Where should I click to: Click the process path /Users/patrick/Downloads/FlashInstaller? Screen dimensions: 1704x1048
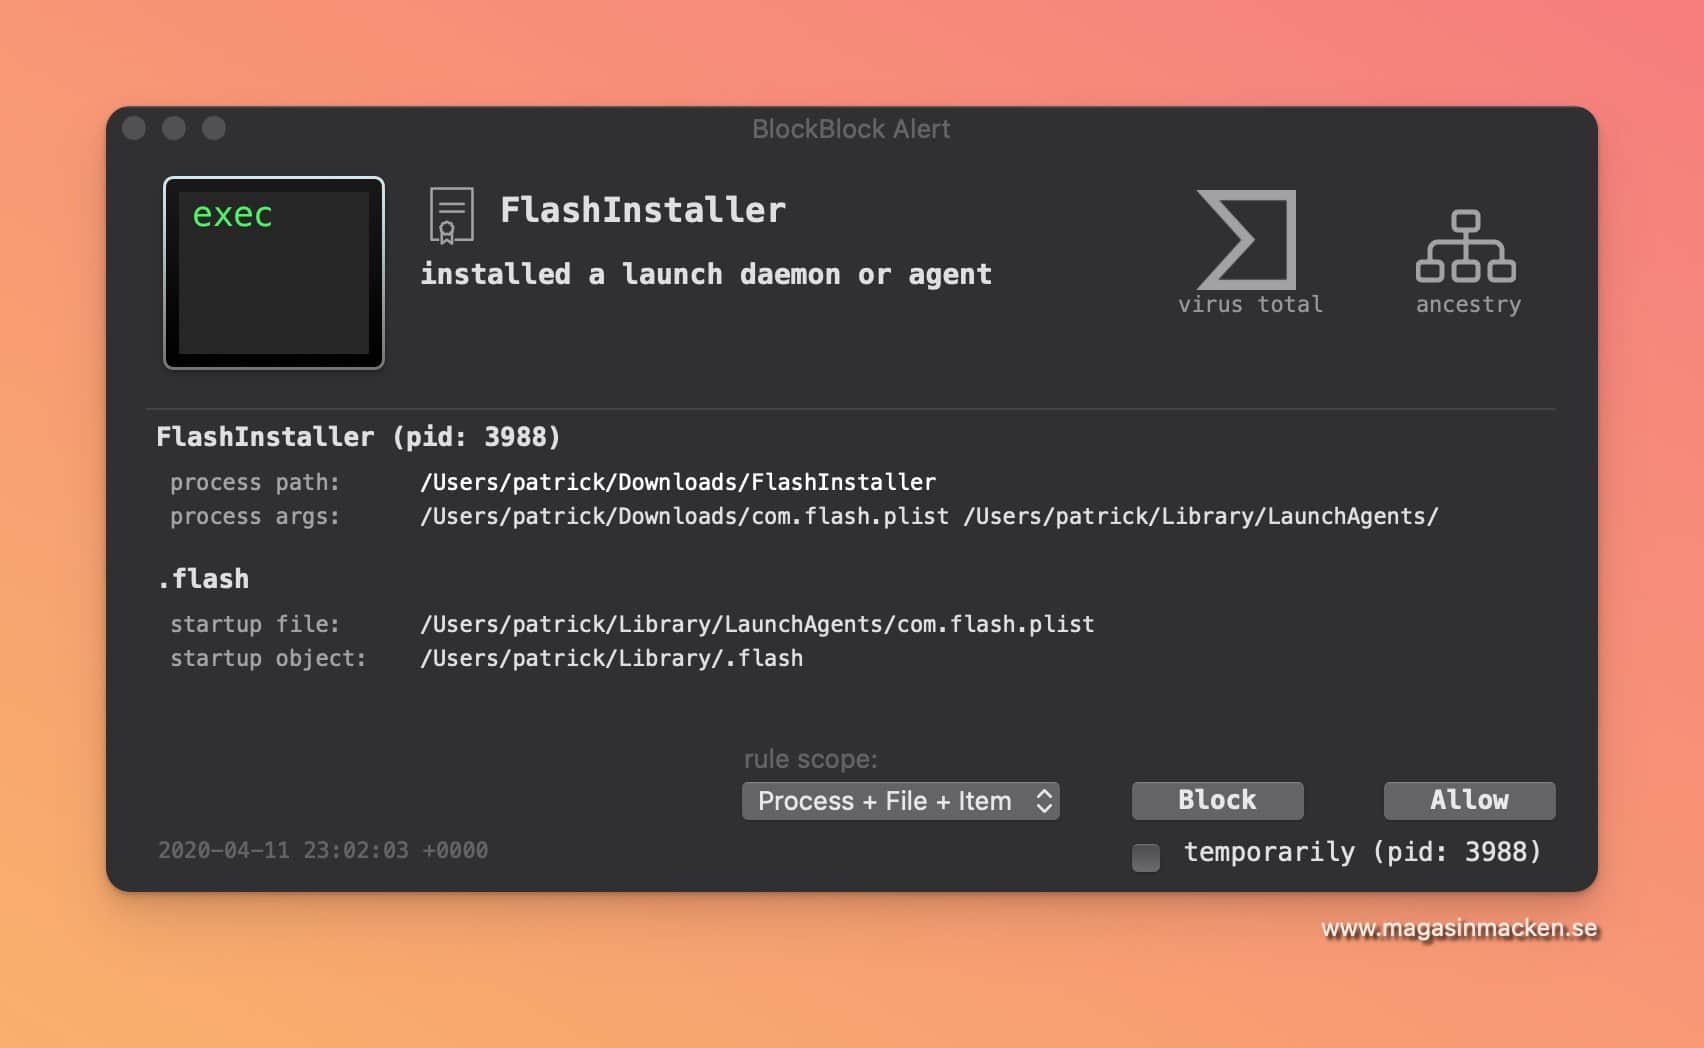click(678, 482)
